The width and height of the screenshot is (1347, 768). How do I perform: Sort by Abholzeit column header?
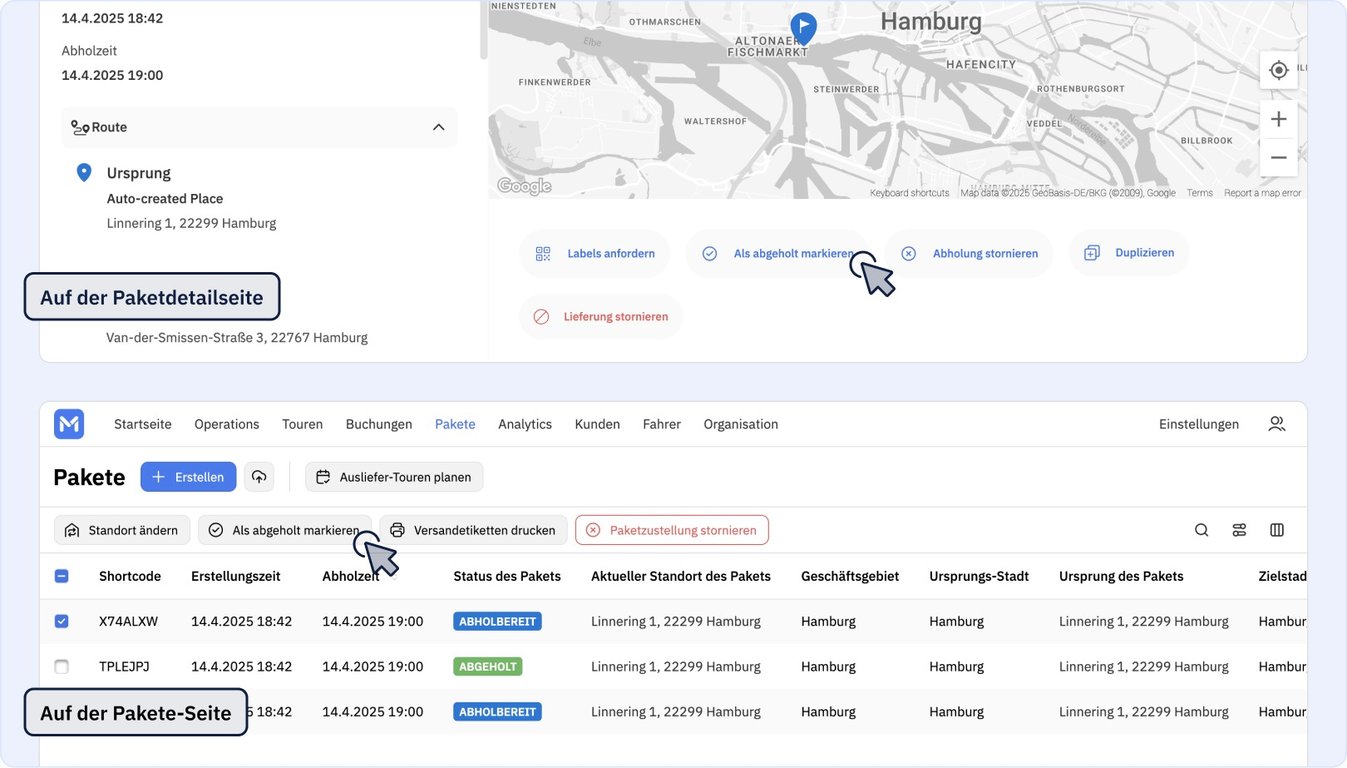[351, 576]
